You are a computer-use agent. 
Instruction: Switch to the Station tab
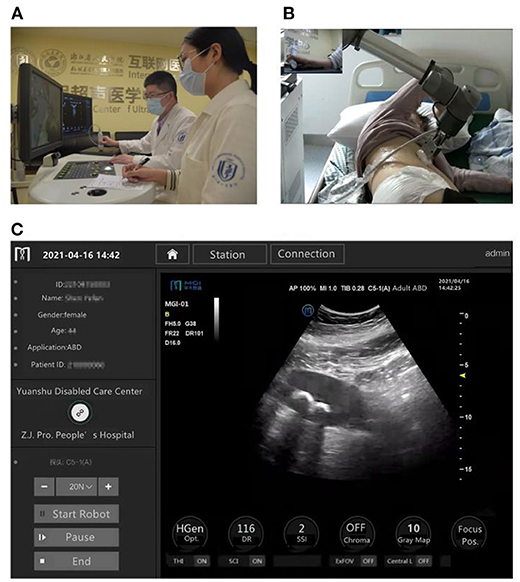[x=227, y=254]
